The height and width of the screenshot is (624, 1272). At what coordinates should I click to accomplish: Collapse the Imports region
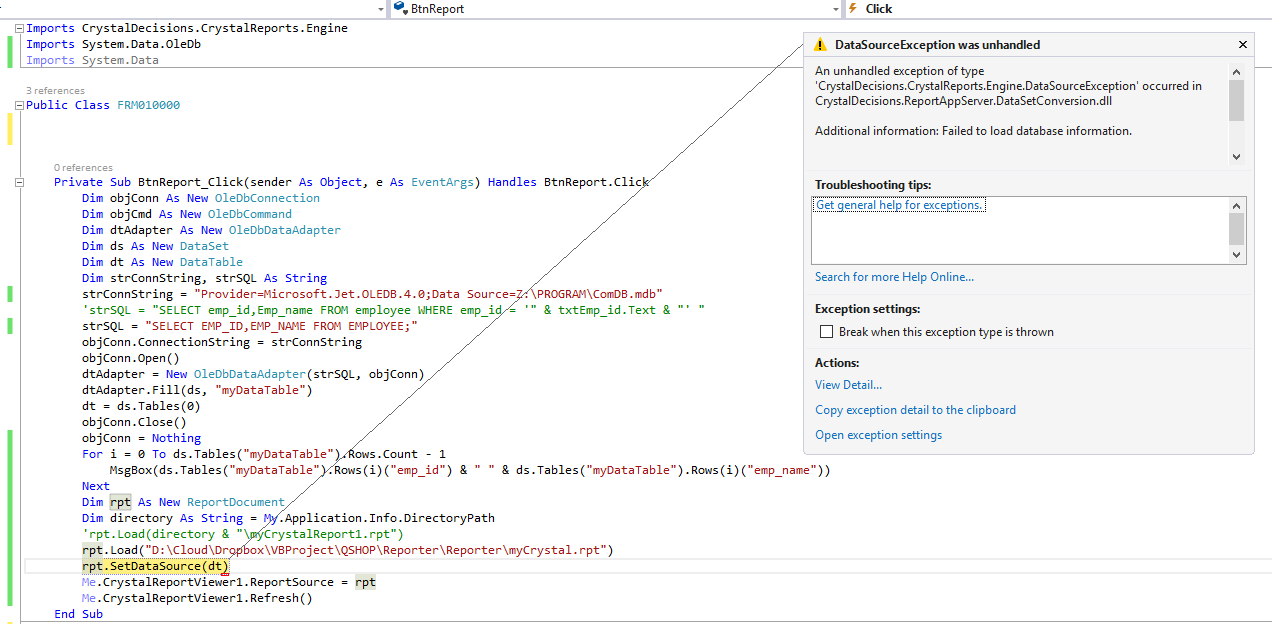(x=19, y=29)
